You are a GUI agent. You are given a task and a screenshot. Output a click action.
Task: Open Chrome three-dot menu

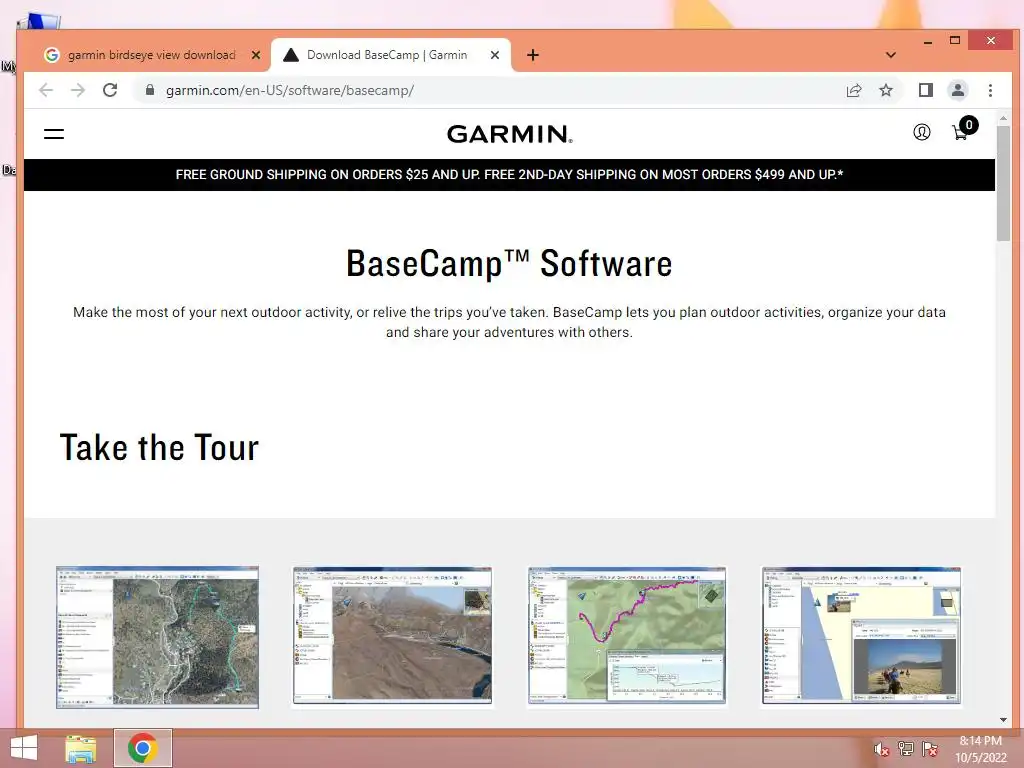pyautogui.click(x=990, y=90)
